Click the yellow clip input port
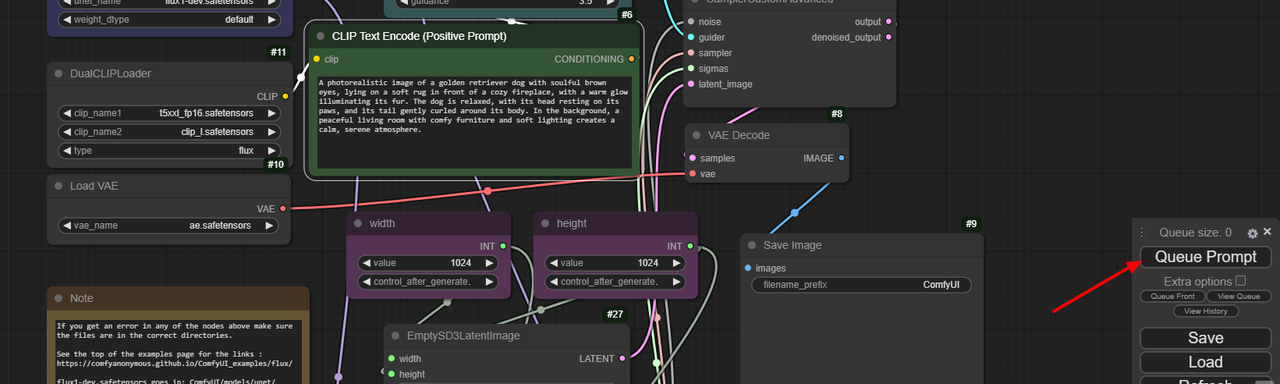This screenshot has height=384, width=1280. tap(317, 59)
